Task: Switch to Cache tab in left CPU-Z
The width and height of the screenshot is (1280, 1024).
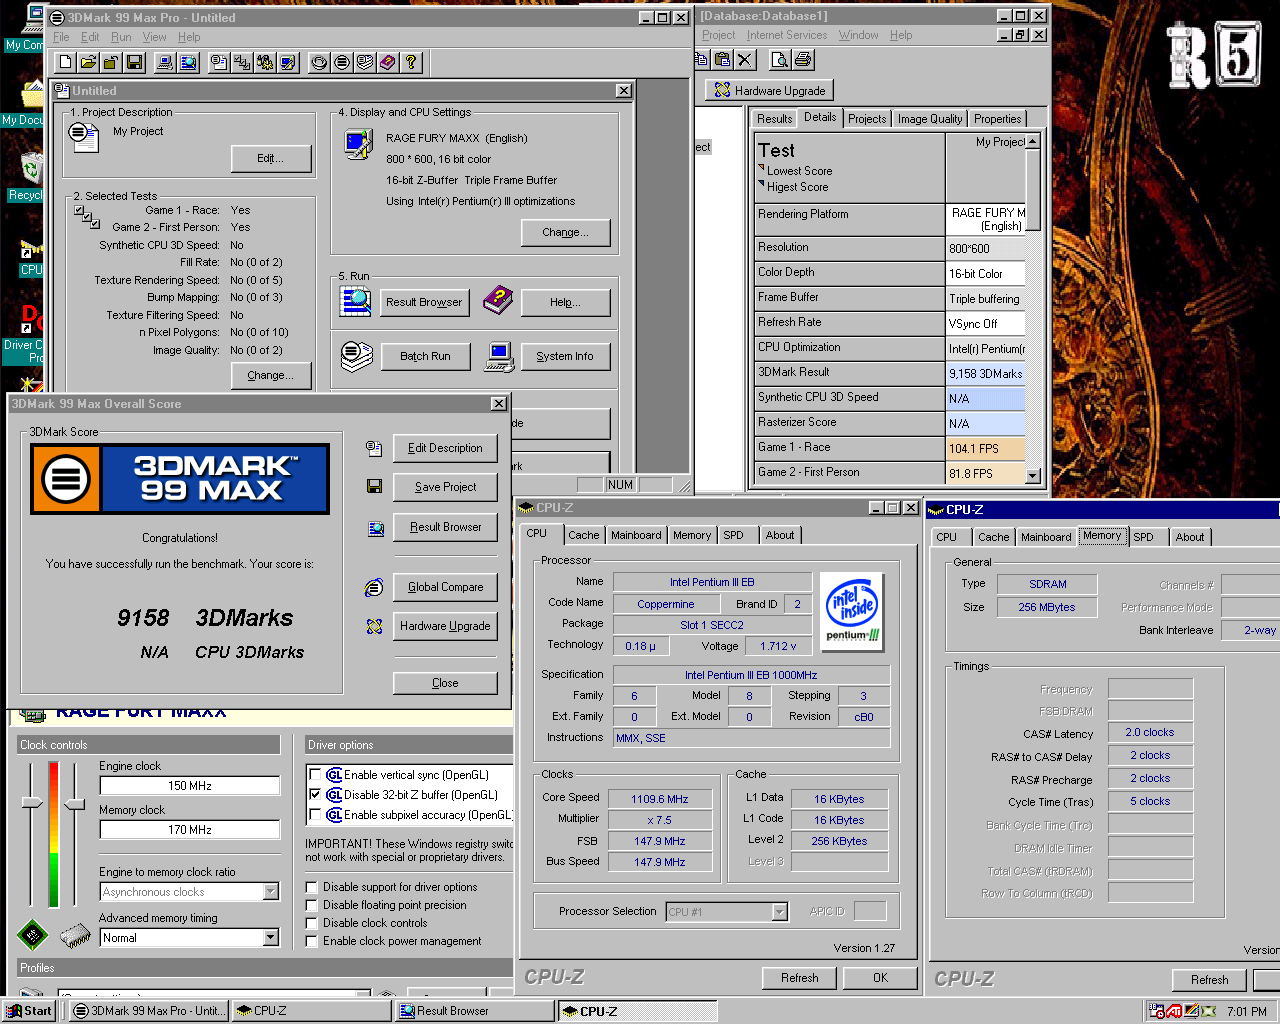Action: (584, 535)
